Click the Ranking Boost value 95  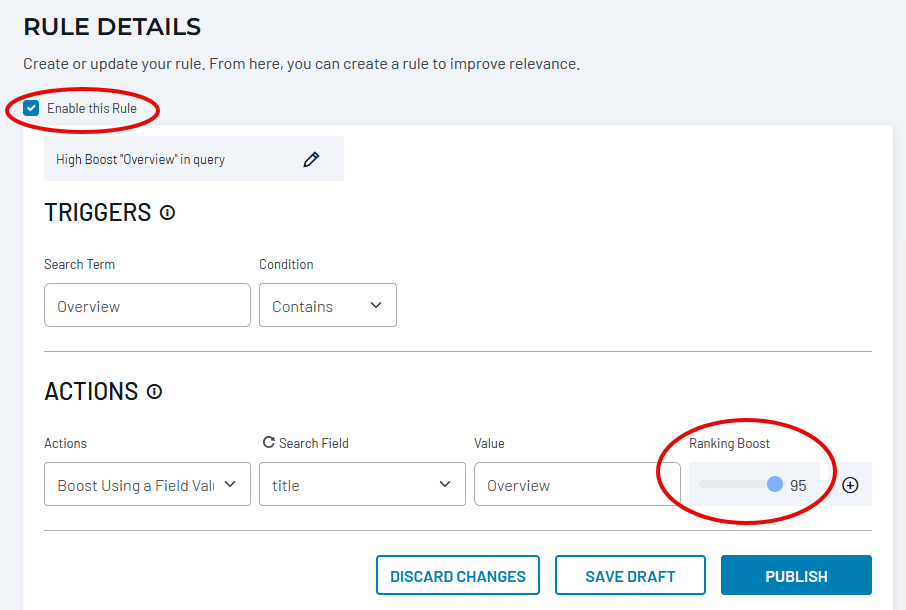(798, 486)
